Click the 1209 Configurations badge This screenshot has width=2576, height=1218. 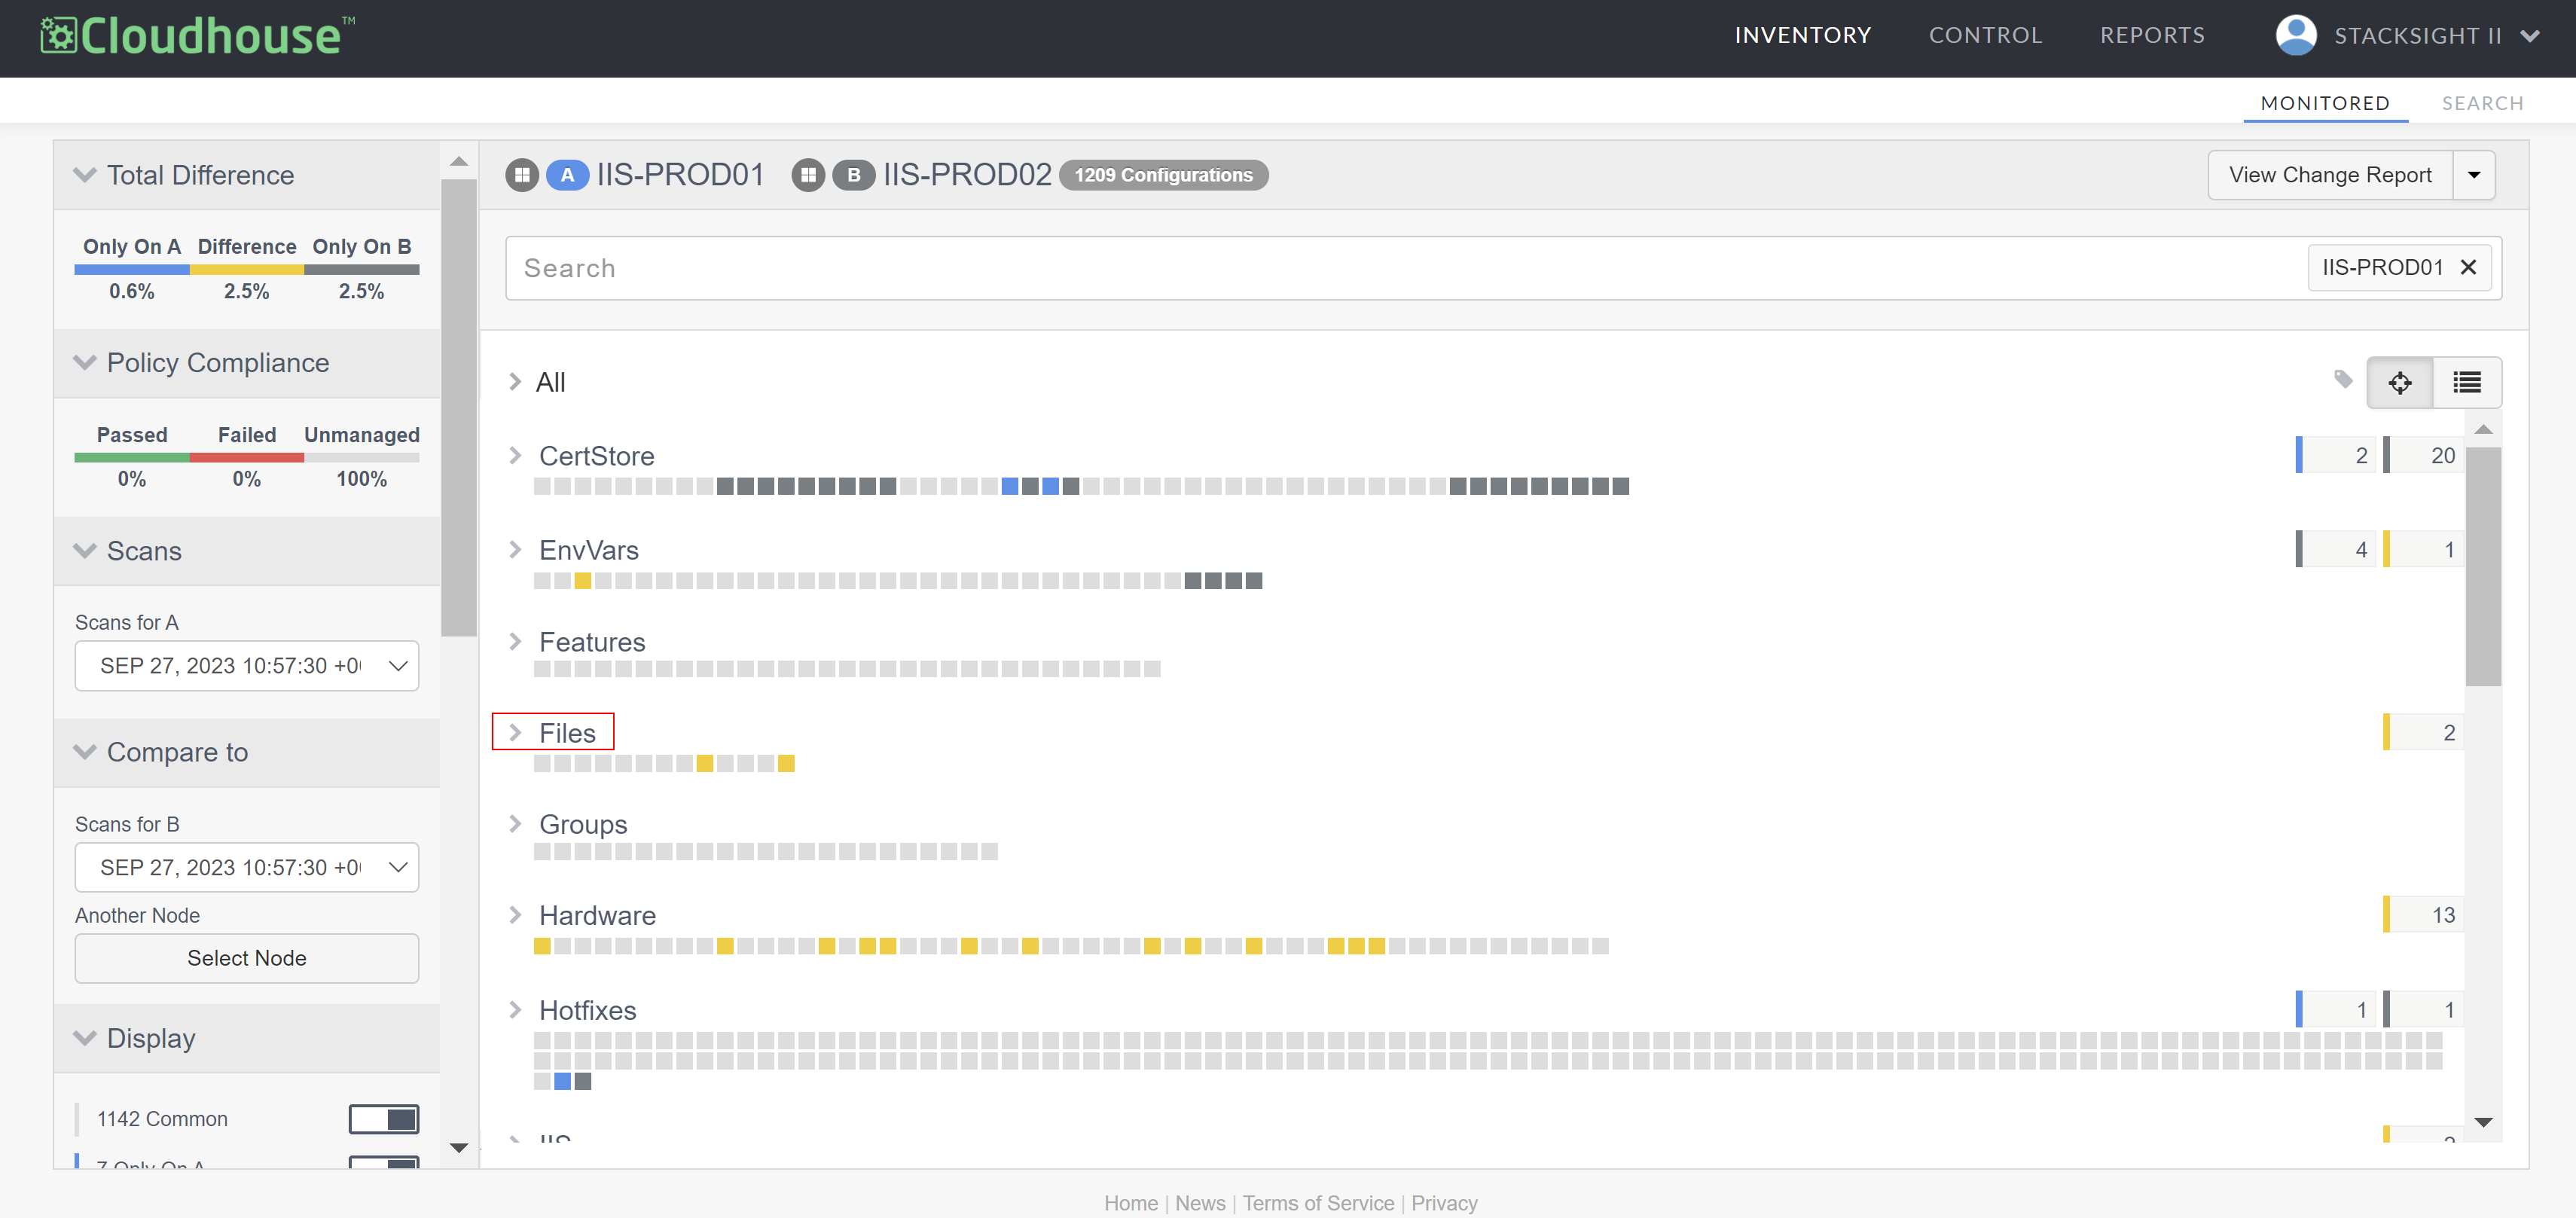[1163, 175]
